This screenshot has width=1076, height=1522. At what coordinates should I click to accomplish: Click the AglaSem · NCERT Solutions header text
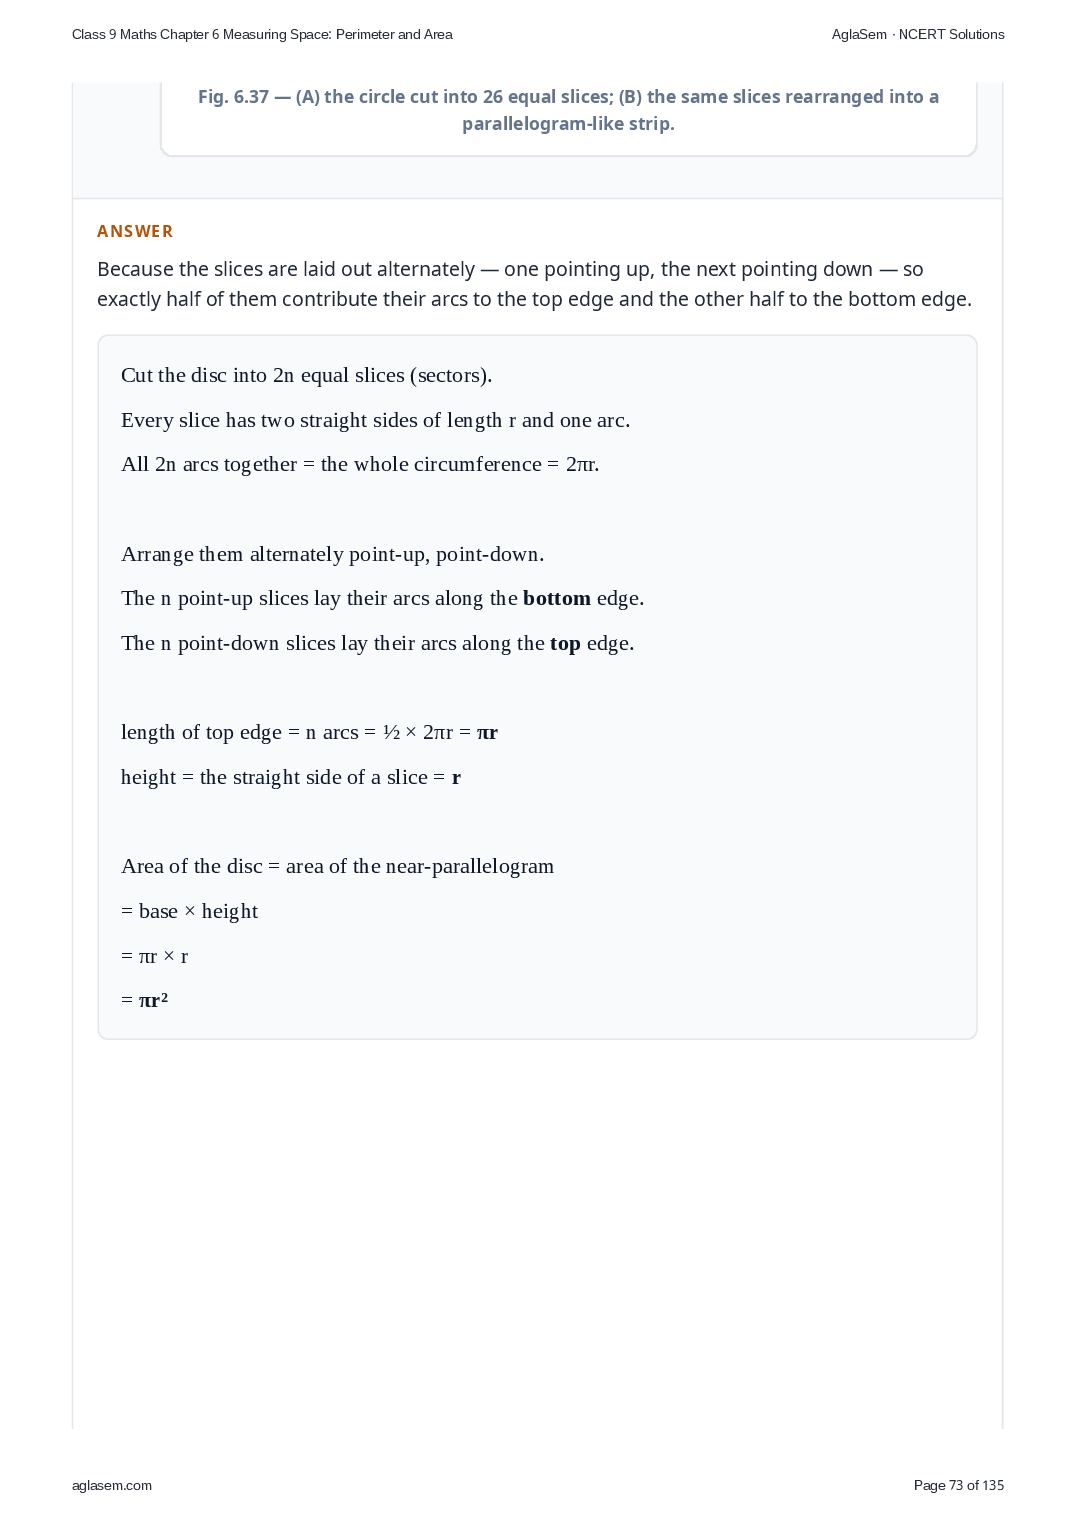[918, 34]
